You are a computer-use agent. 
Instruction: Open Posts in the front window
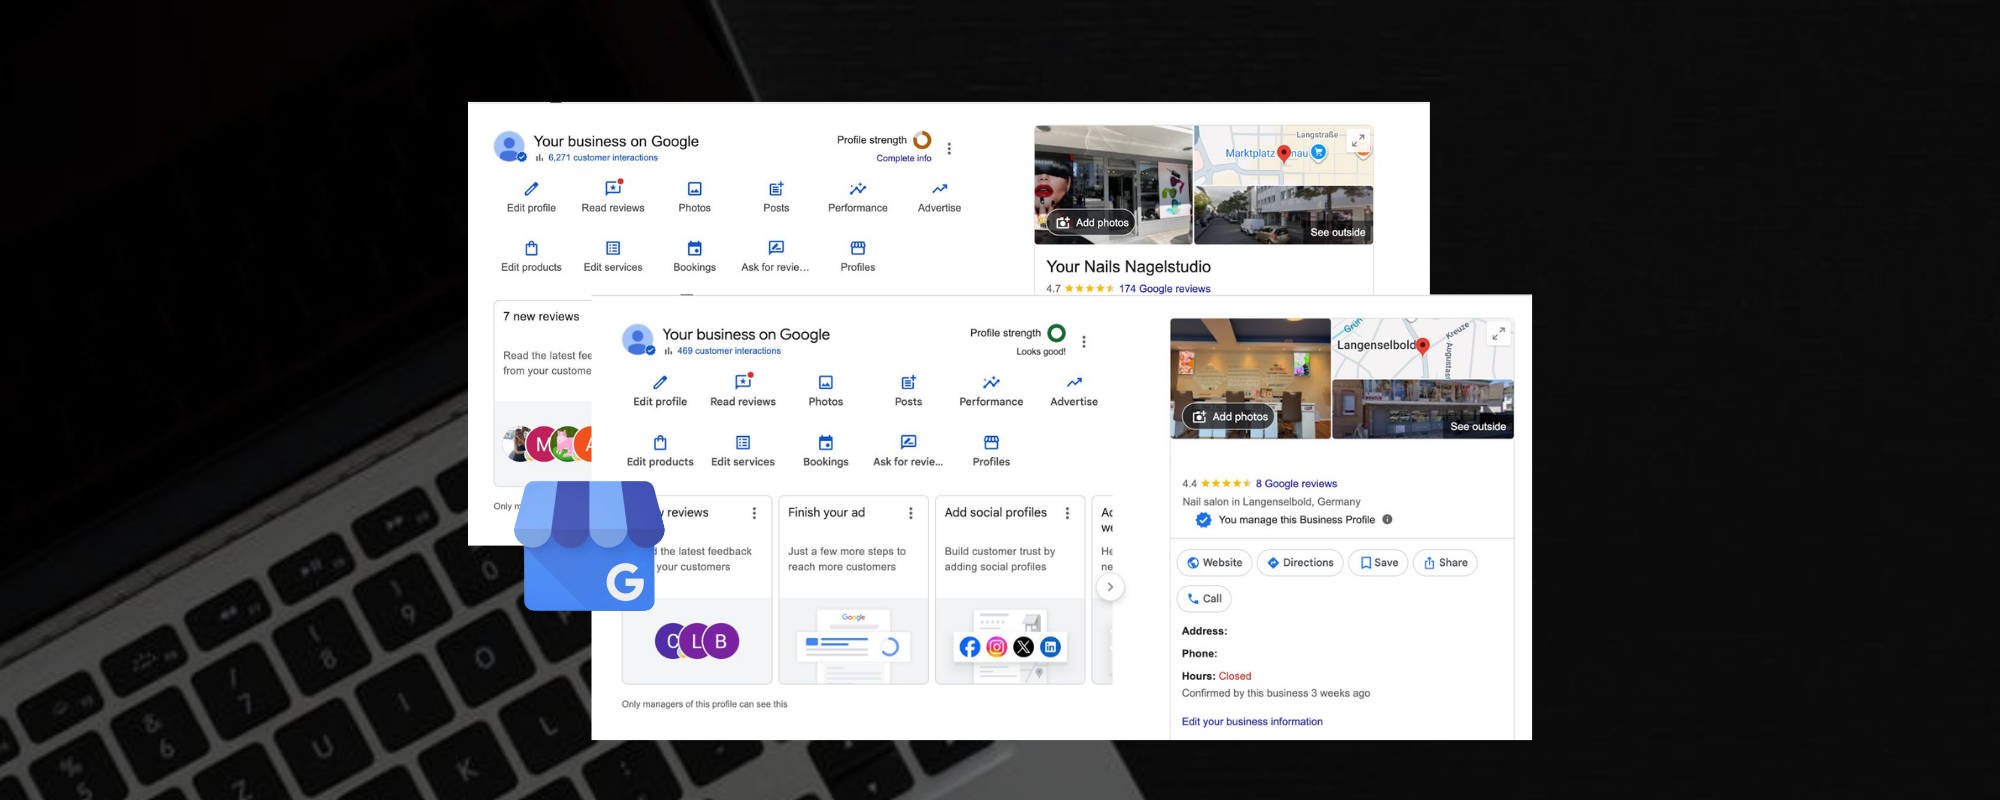point(908,391)
